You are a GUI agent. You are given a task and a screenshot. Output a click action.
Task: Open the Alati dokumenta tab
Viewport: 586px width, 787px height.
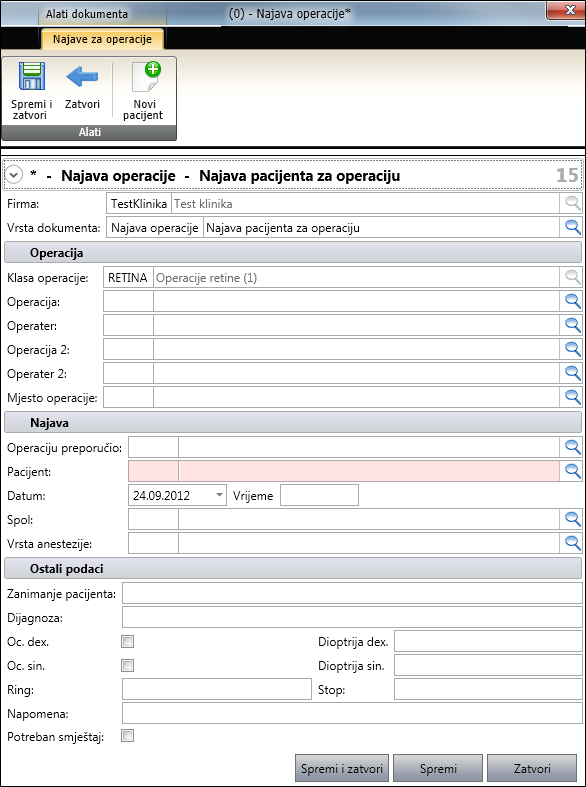(x=87, y=14)
